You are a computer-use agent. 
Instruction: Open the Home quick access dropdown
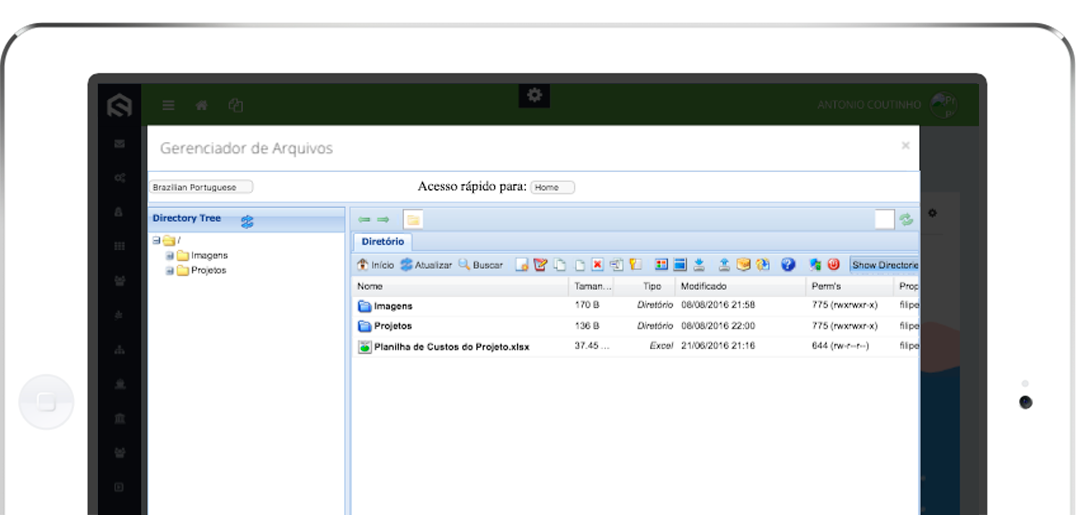pos(552,187)
